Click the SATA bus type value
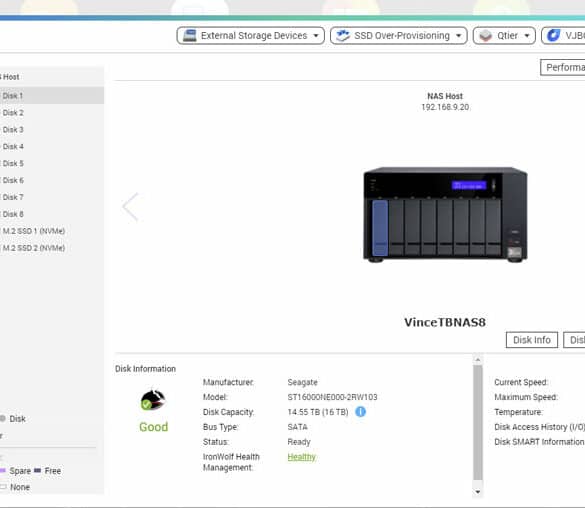 (297, 427)
